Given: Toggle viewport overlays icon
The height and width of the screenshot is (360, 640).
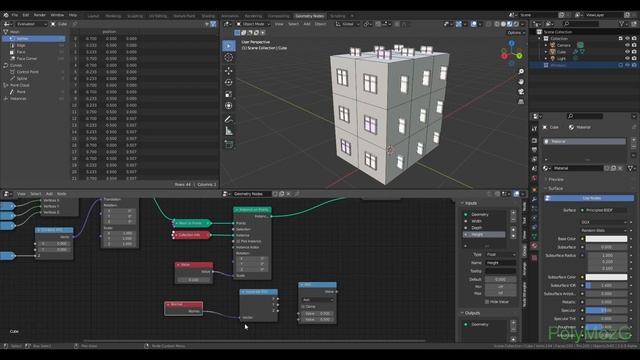Looking at the screenshot, I should [473, 24].
